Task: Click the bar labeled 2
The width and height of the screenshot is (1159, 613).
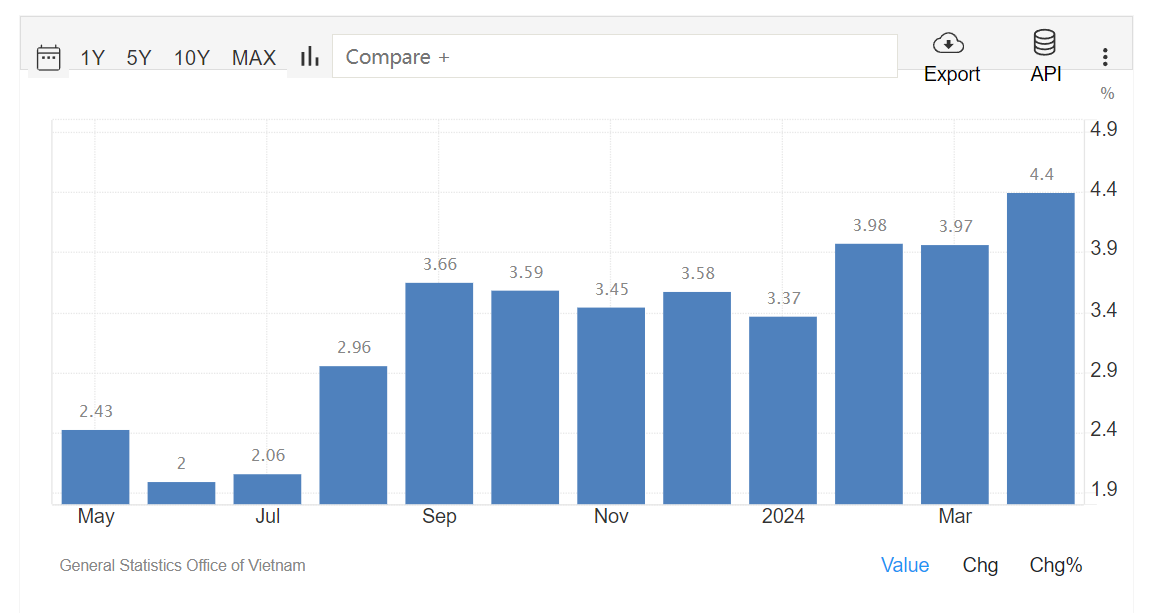Action: coord(181,492)
